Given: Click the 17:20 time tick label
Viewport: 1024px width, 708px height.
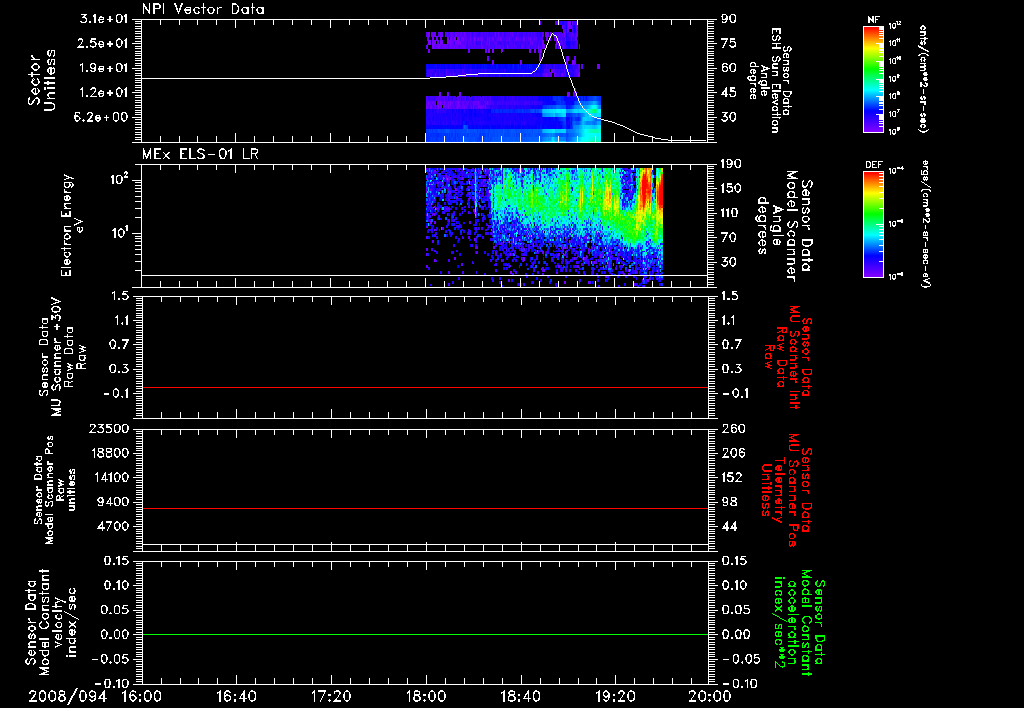Looking at the screenshot, I should pos(331,696).
